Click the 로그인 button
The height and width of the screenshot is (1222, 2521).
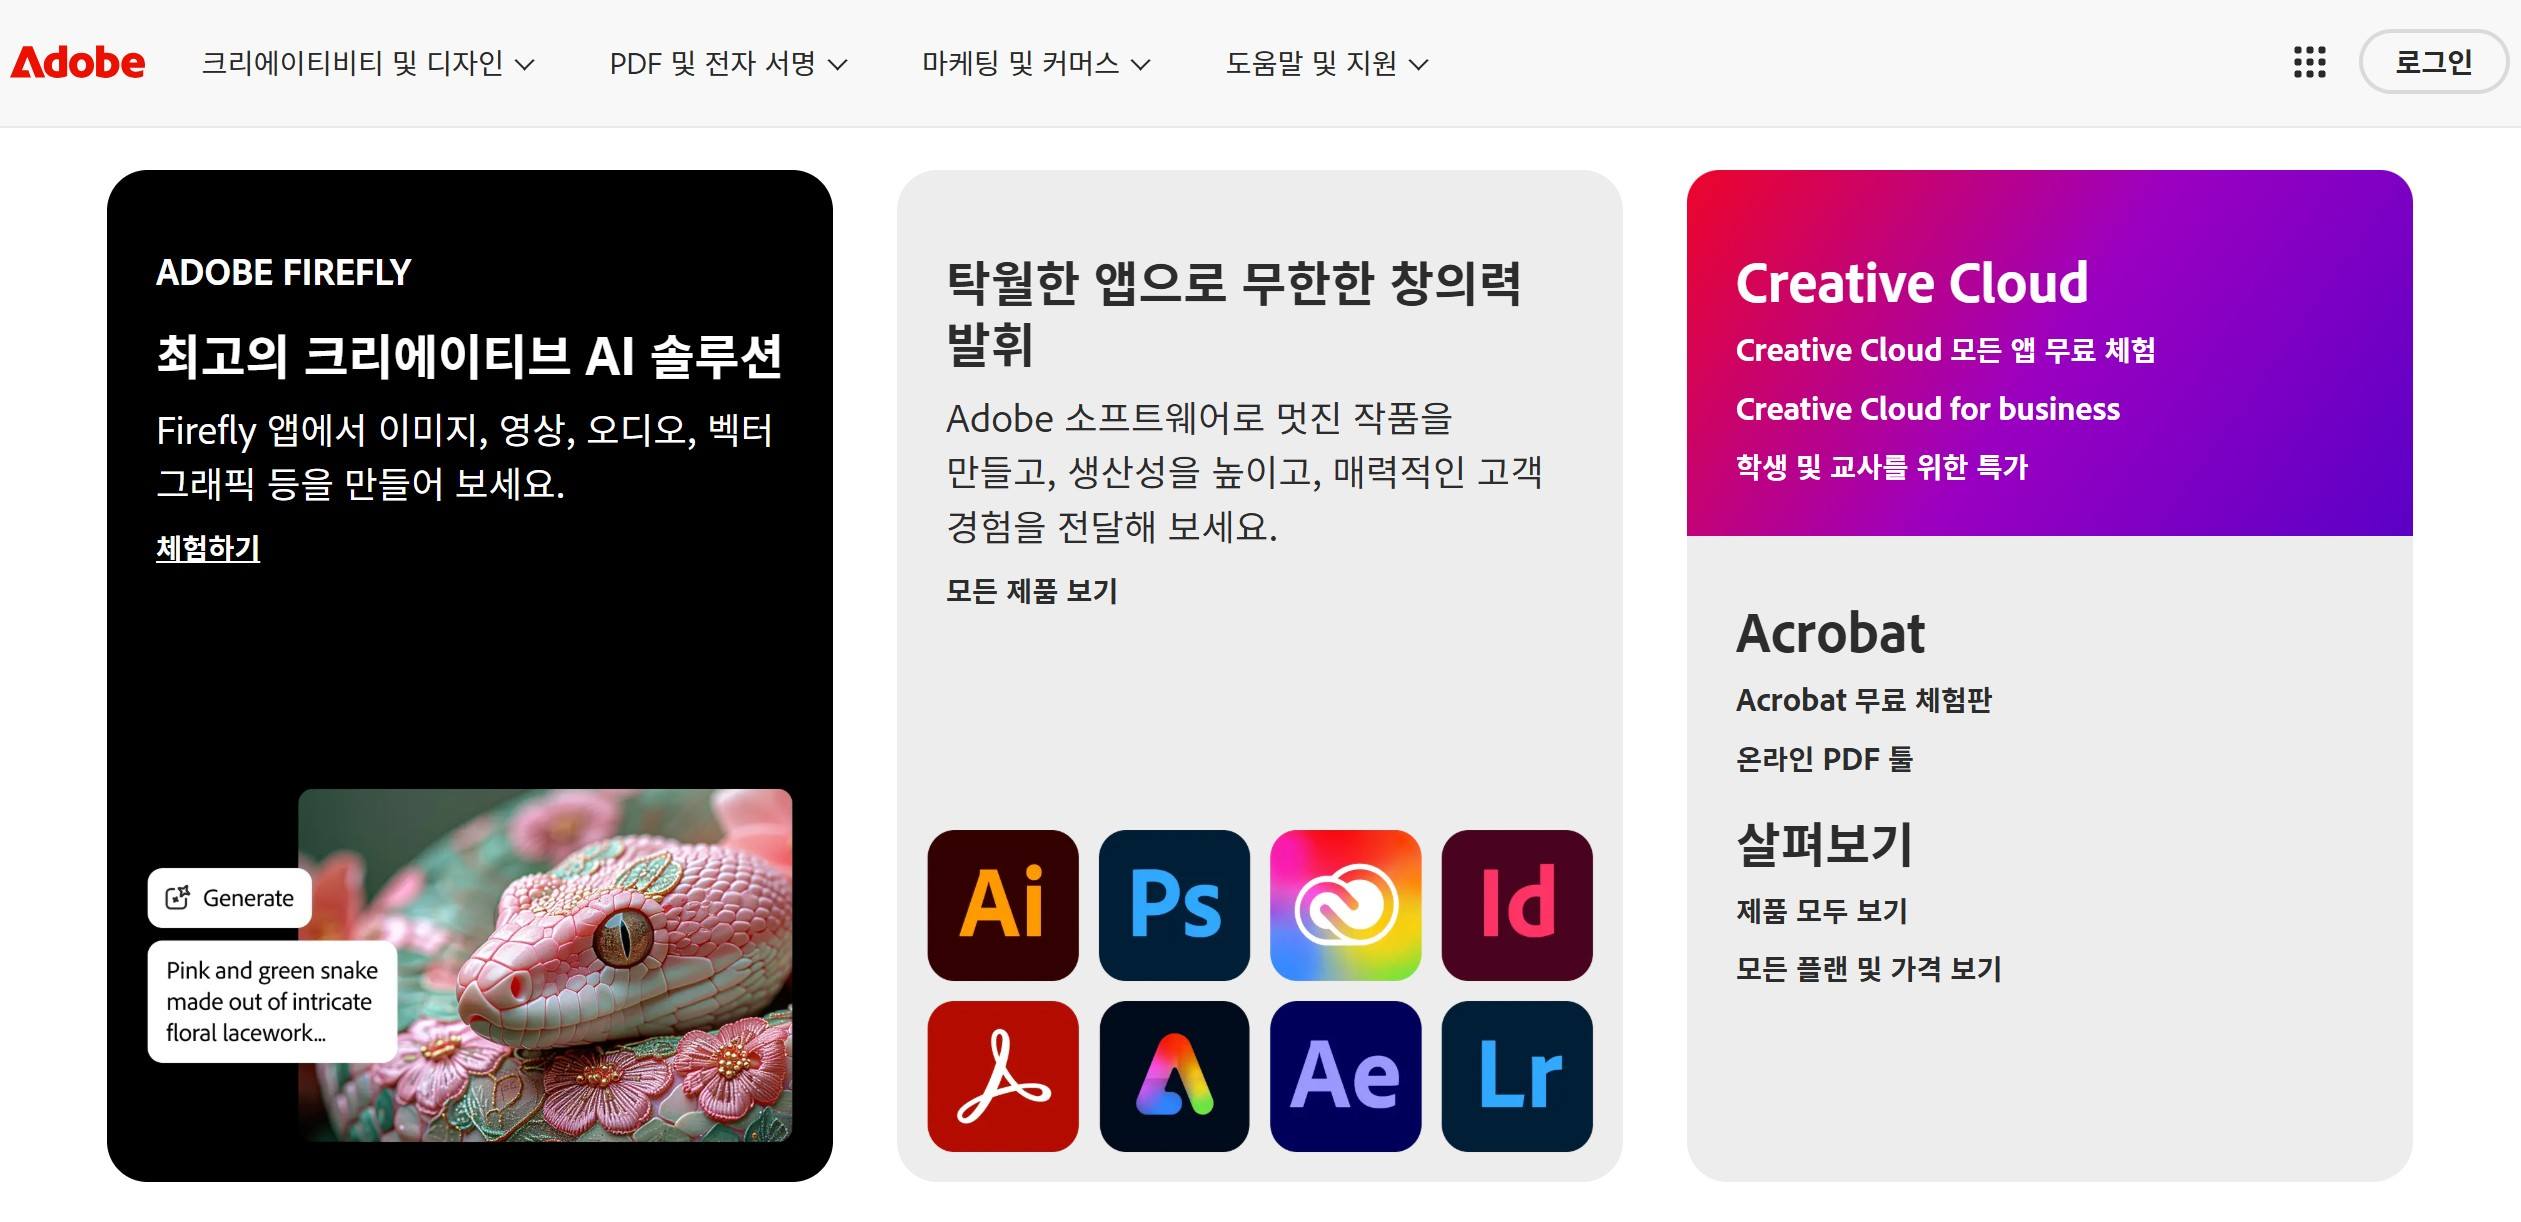click(x=2434, y=61)
